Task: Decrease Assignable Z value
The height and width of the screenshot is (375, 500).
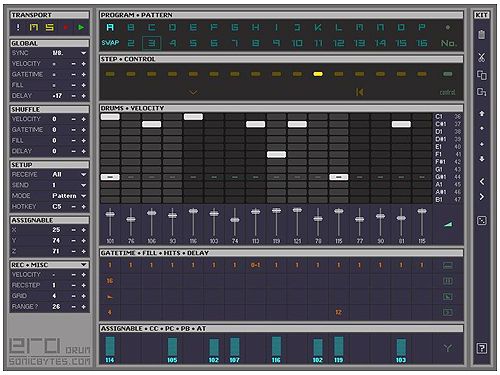Action: coord(74,251)
